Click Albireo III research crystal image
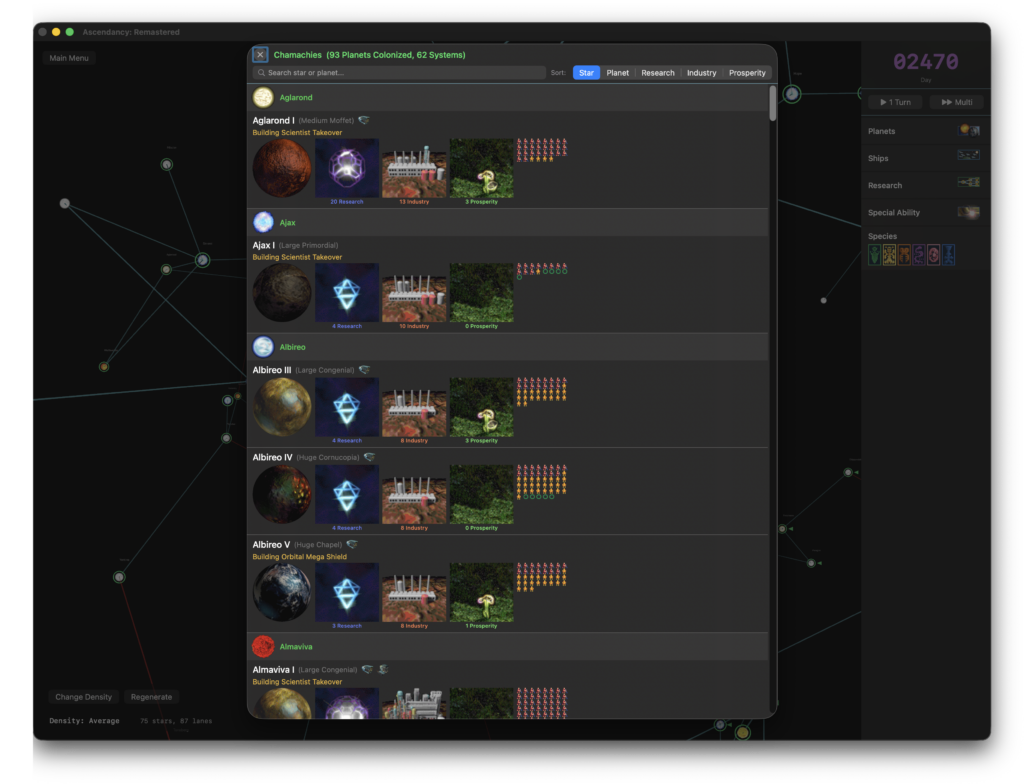1024x784 pixels. [x=347, y=407]
